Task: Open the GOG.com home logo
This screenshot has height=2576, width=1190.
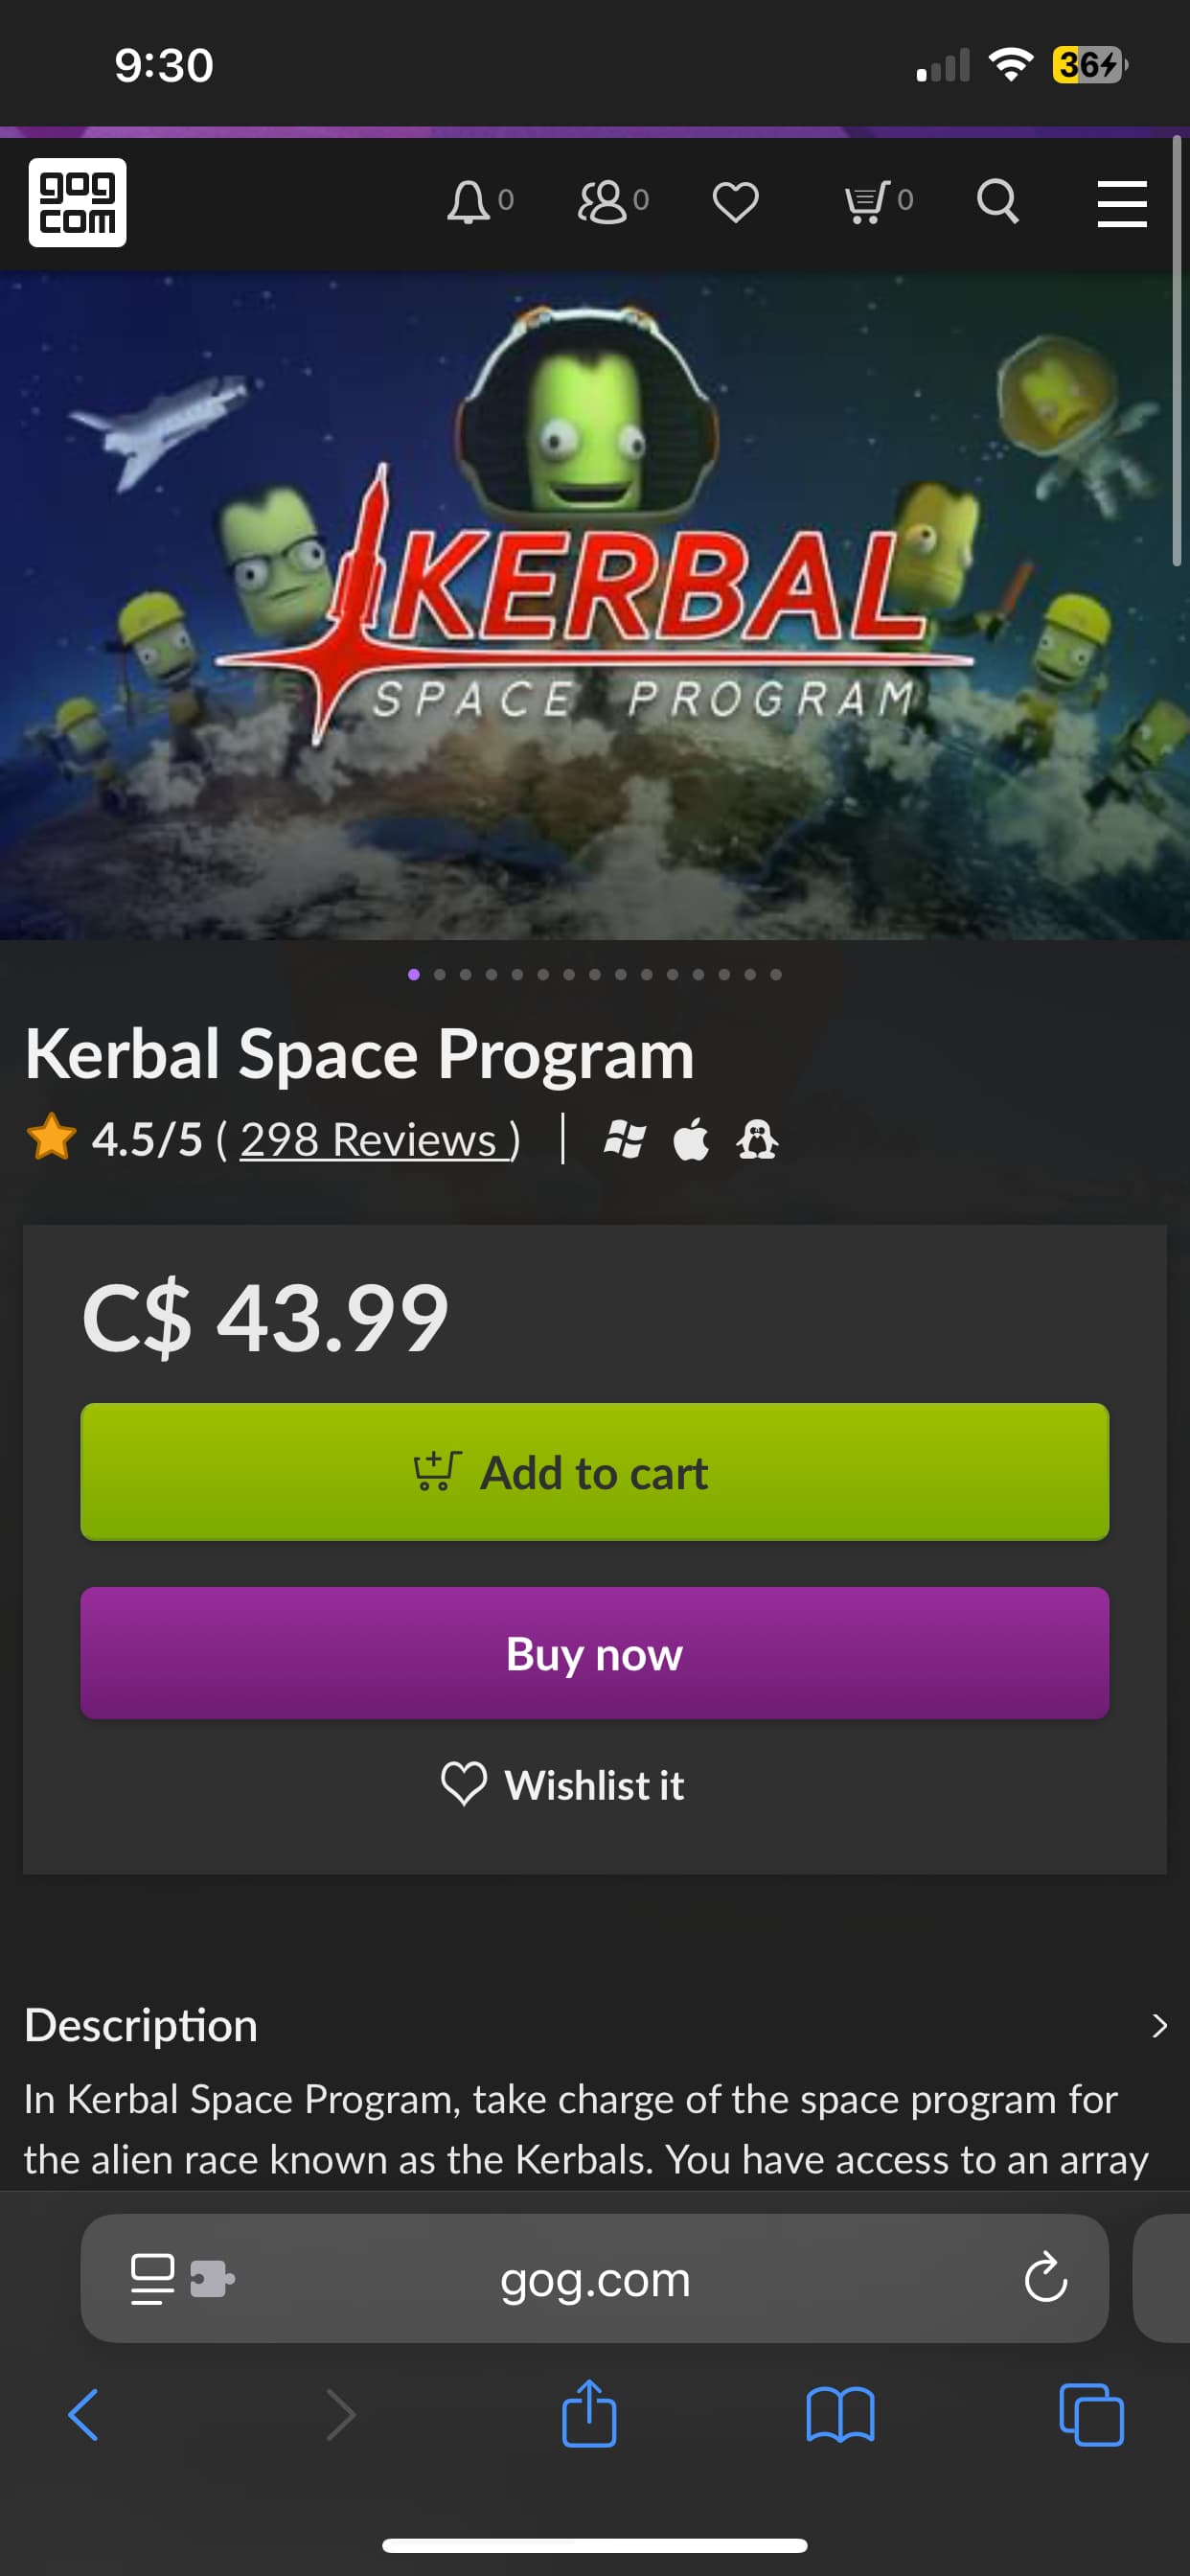Action: [77, 202]
